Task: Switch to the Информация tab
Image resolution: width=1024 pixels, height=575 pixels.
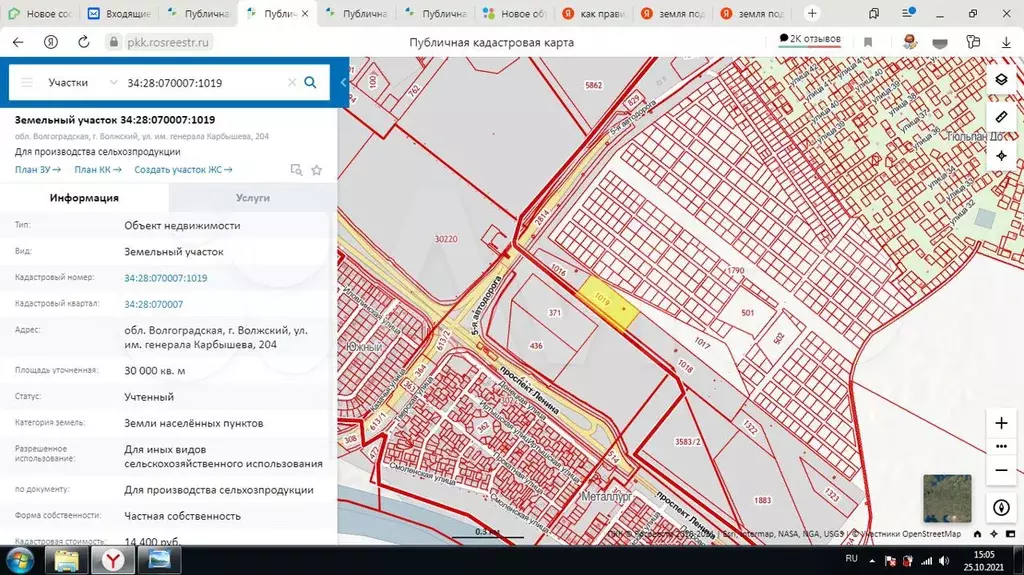Action: [x=84, y=198]
